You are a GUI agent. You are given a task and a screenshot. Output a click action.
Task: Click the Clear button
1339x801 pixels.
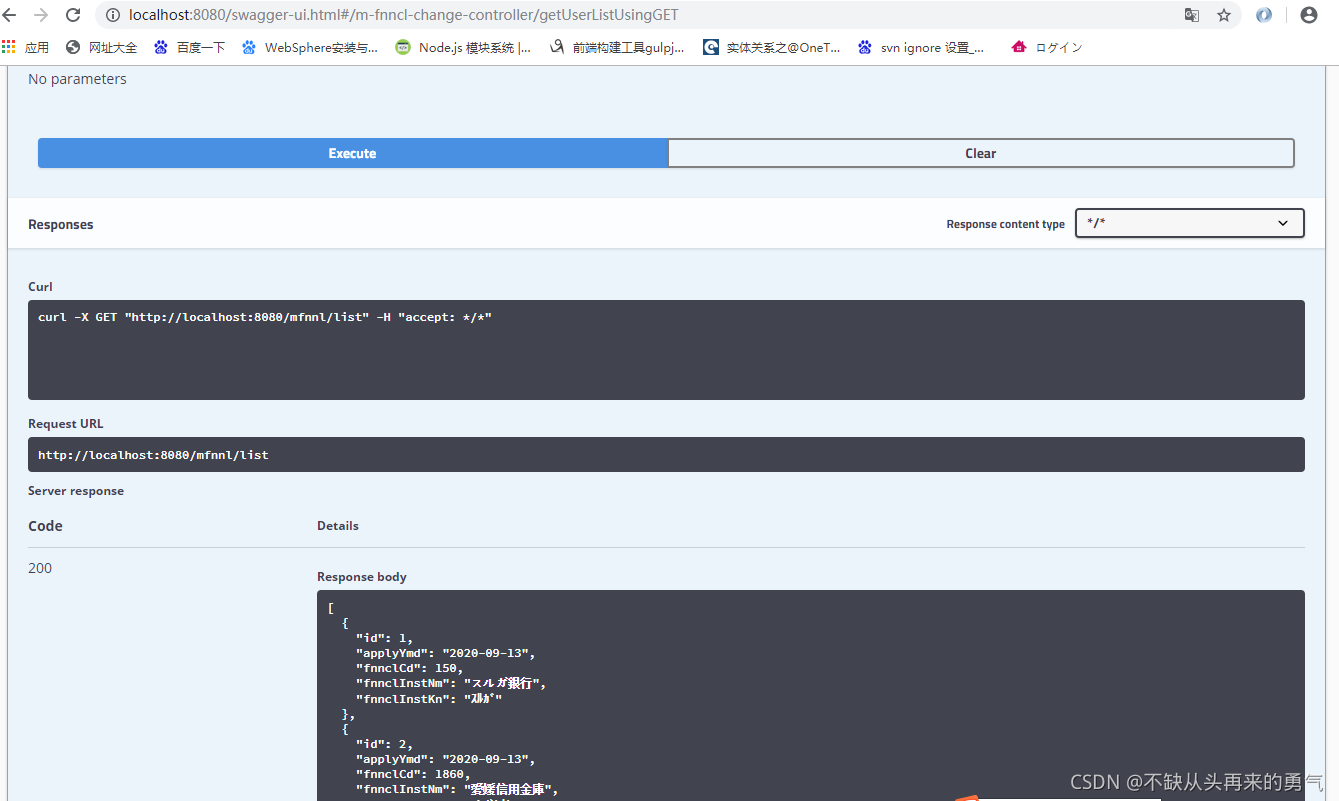981,153
